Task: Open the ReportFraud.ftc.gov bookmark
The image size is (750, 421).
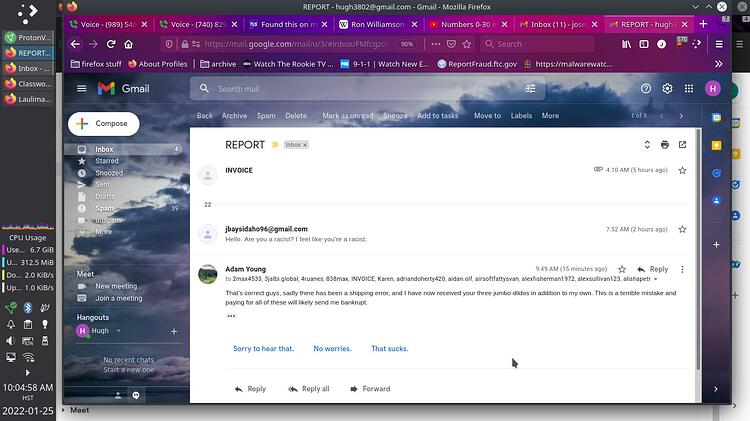Action: pyautogui.click(x=477, y=64)
